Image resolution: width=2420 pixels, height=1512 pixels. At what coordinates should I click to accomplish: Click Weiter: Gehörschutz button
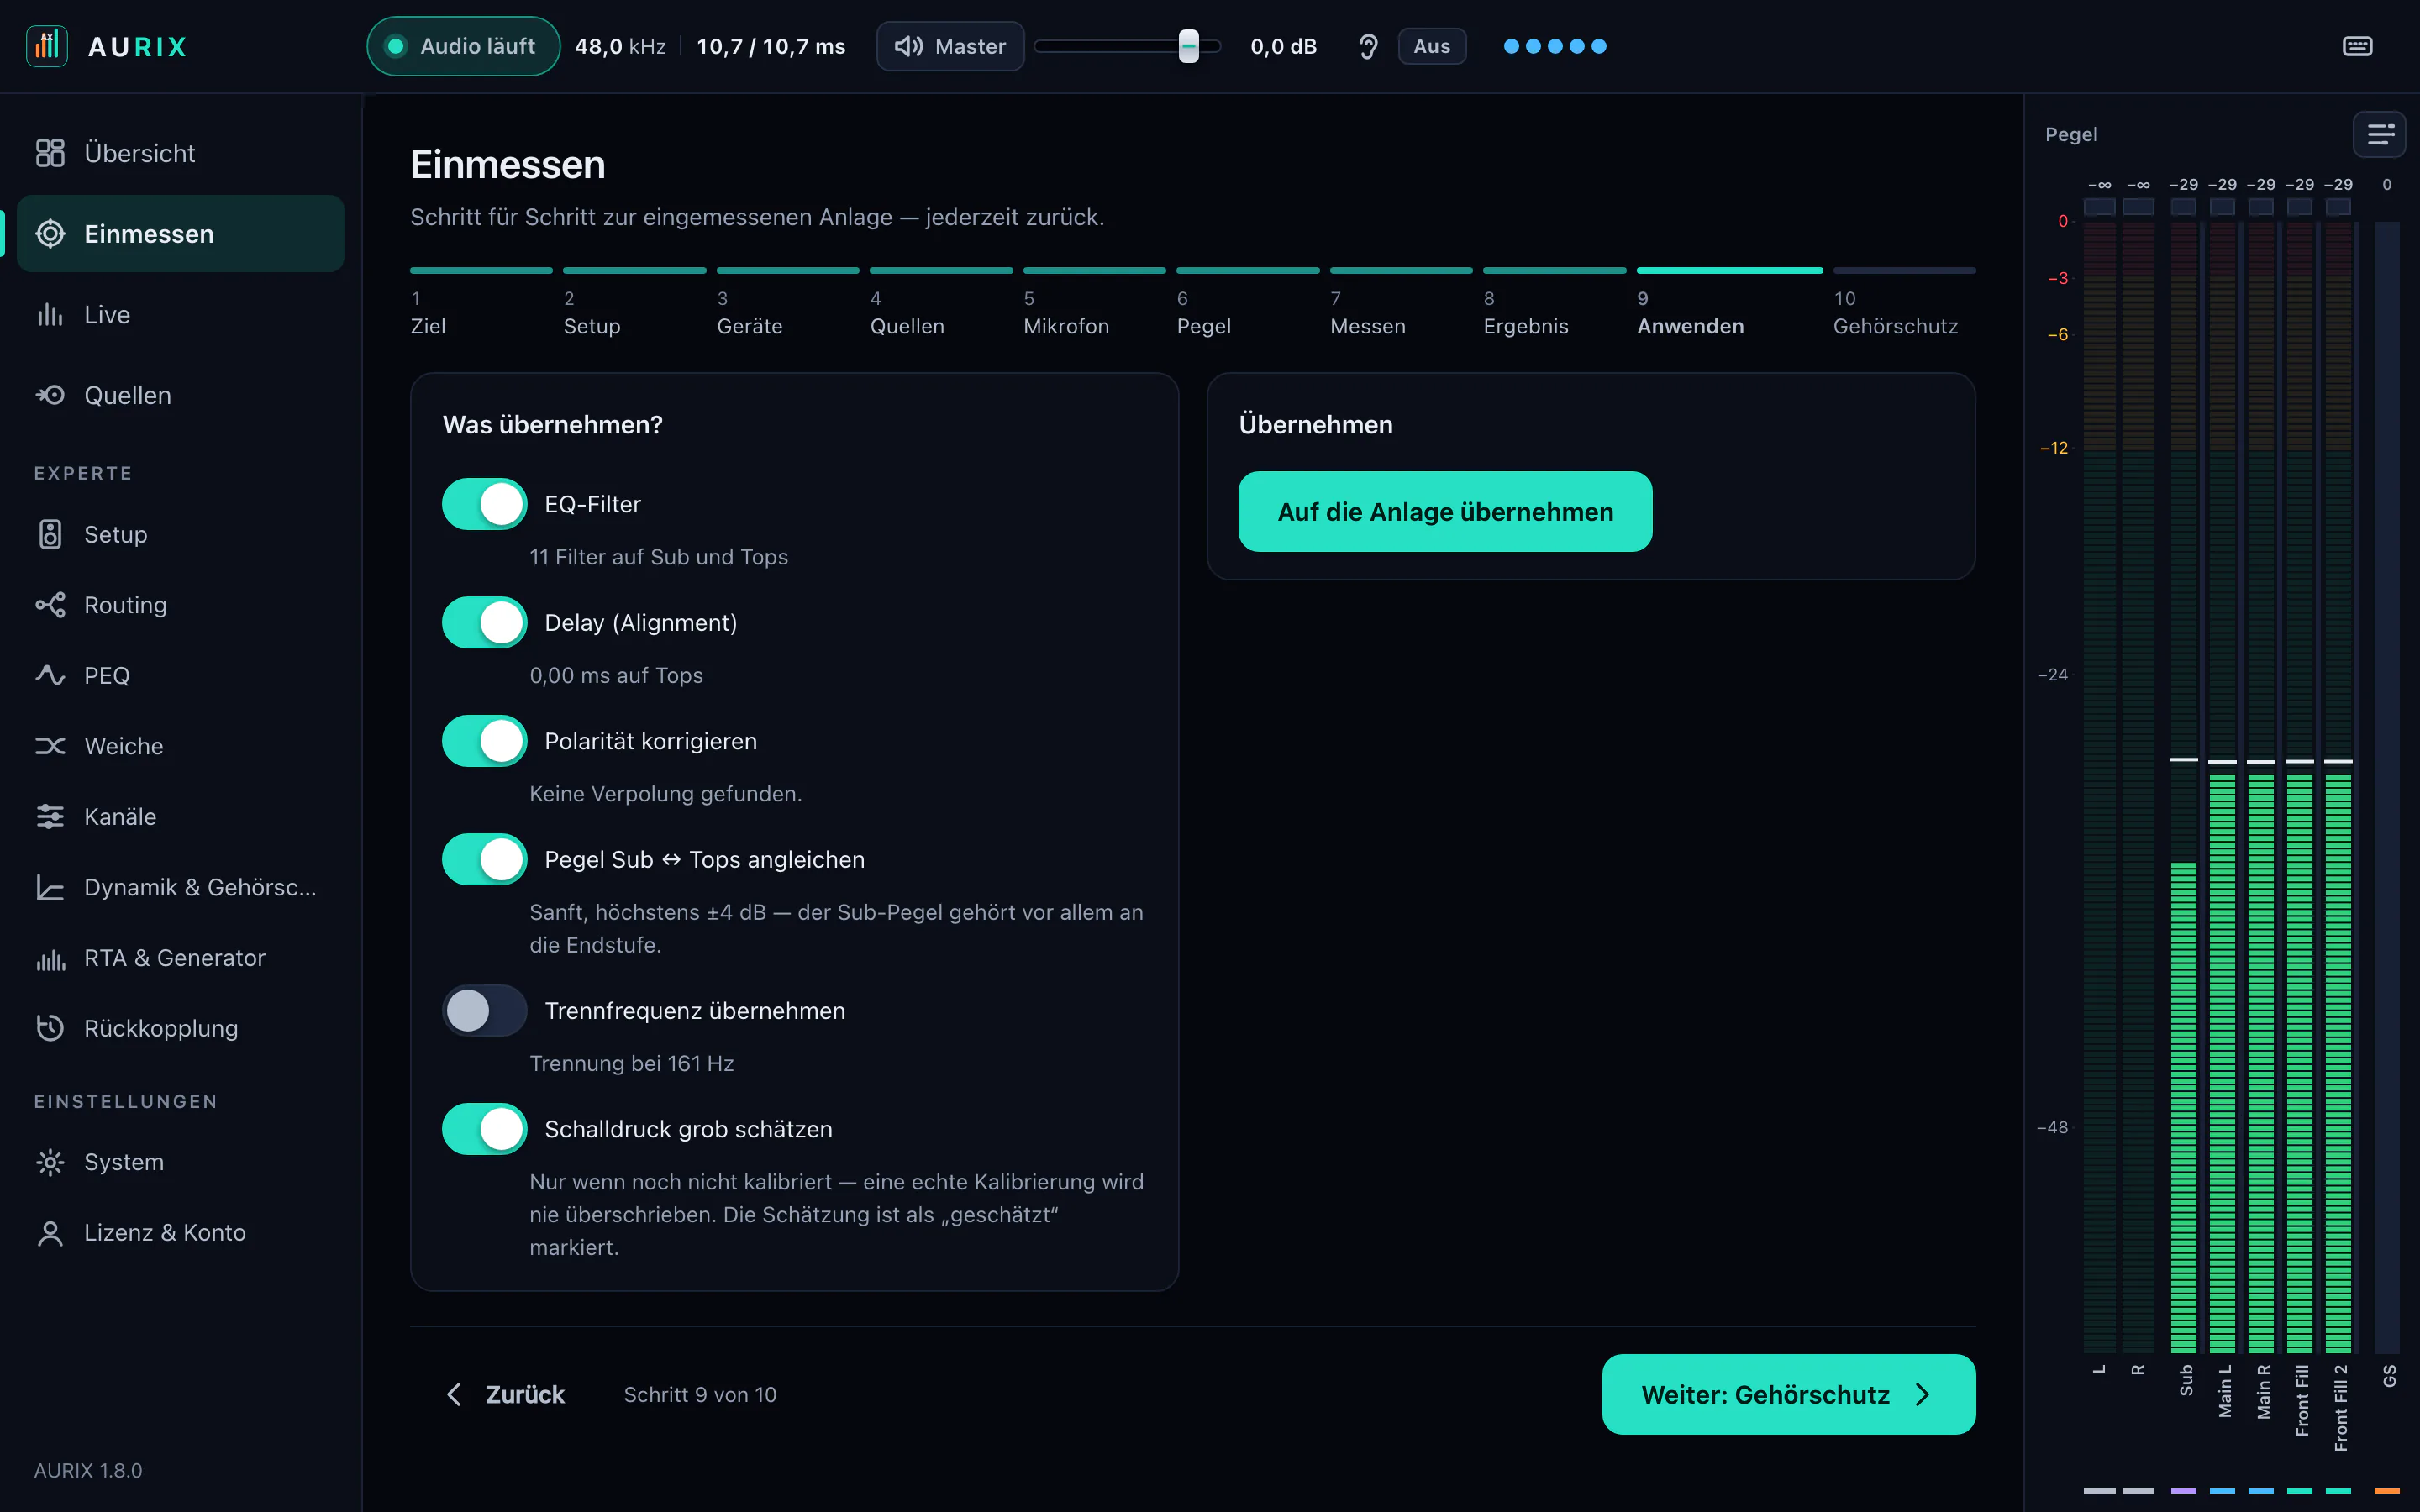[x=1788, y=1395]
